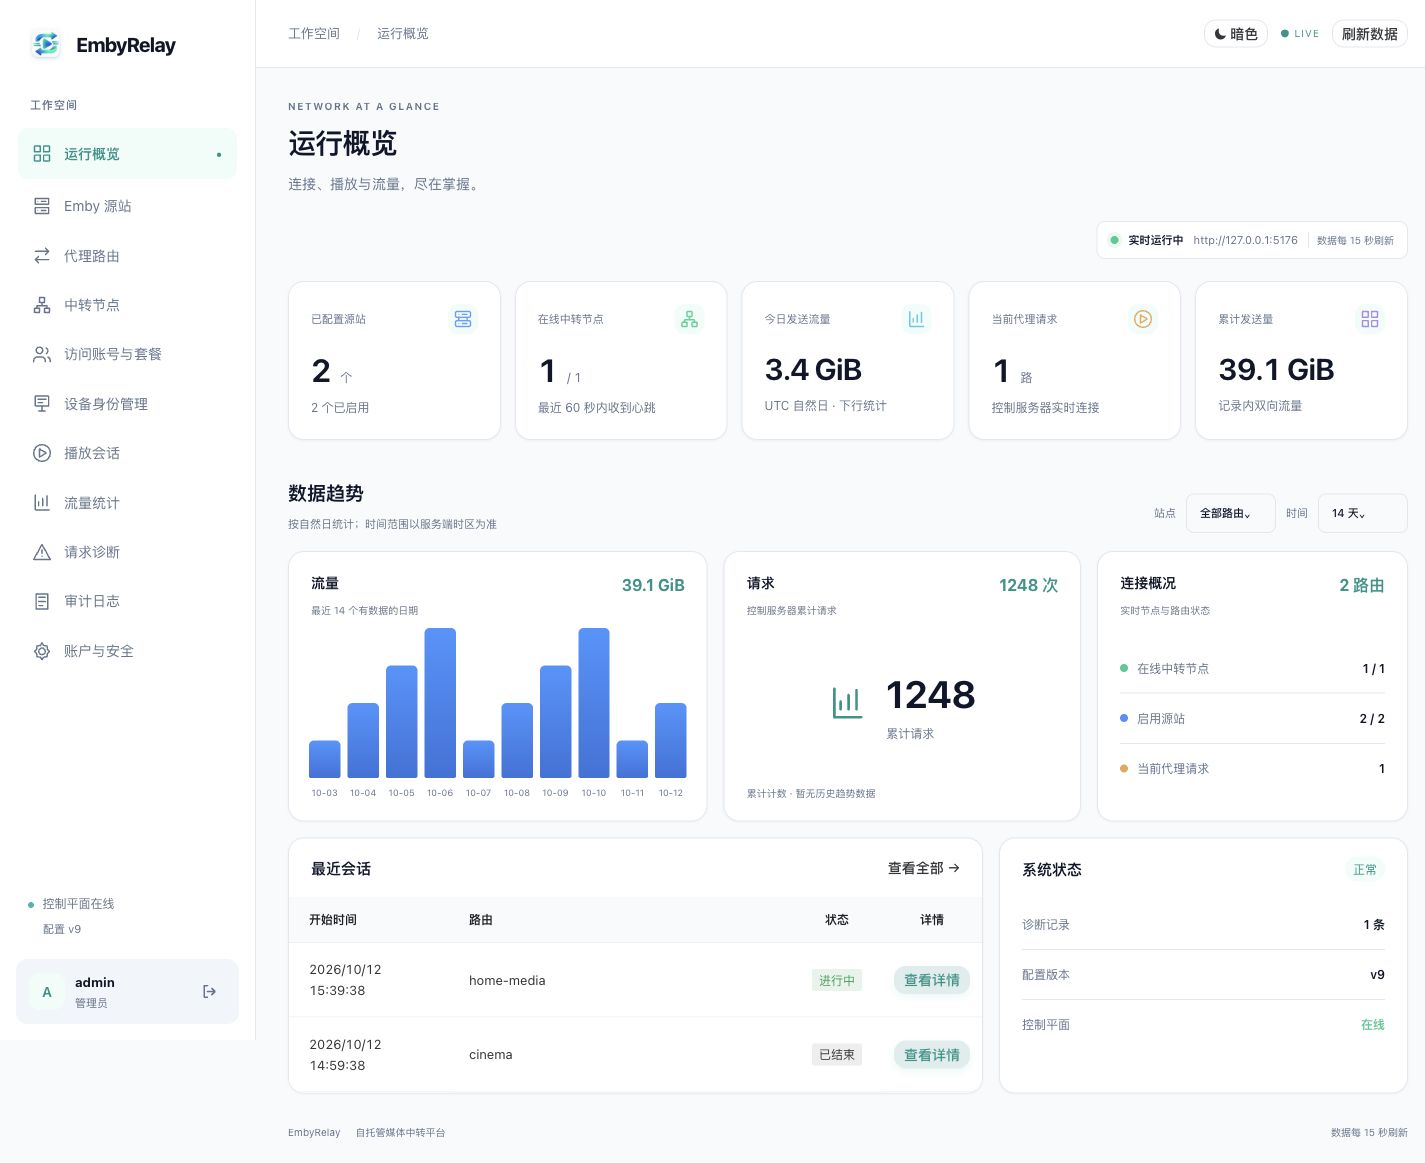The height and width of the screenshot is (1163, 1425).
Task: Click the 审计日志 document icon
Action: pyautogui.click(x=42, y=601)
